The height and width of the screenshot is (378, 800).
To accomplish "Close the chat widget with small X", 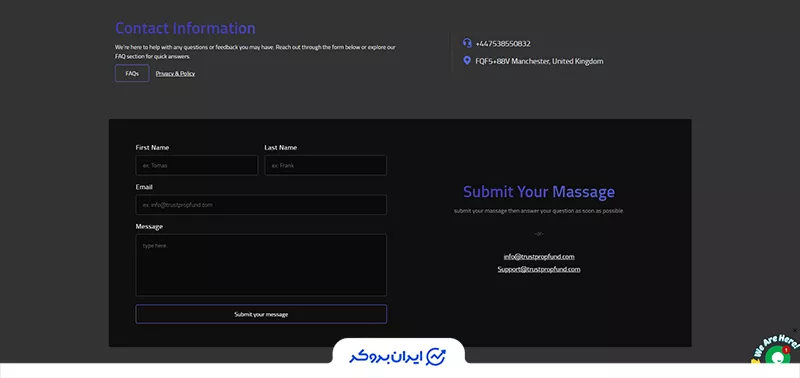I will (794, 331).
